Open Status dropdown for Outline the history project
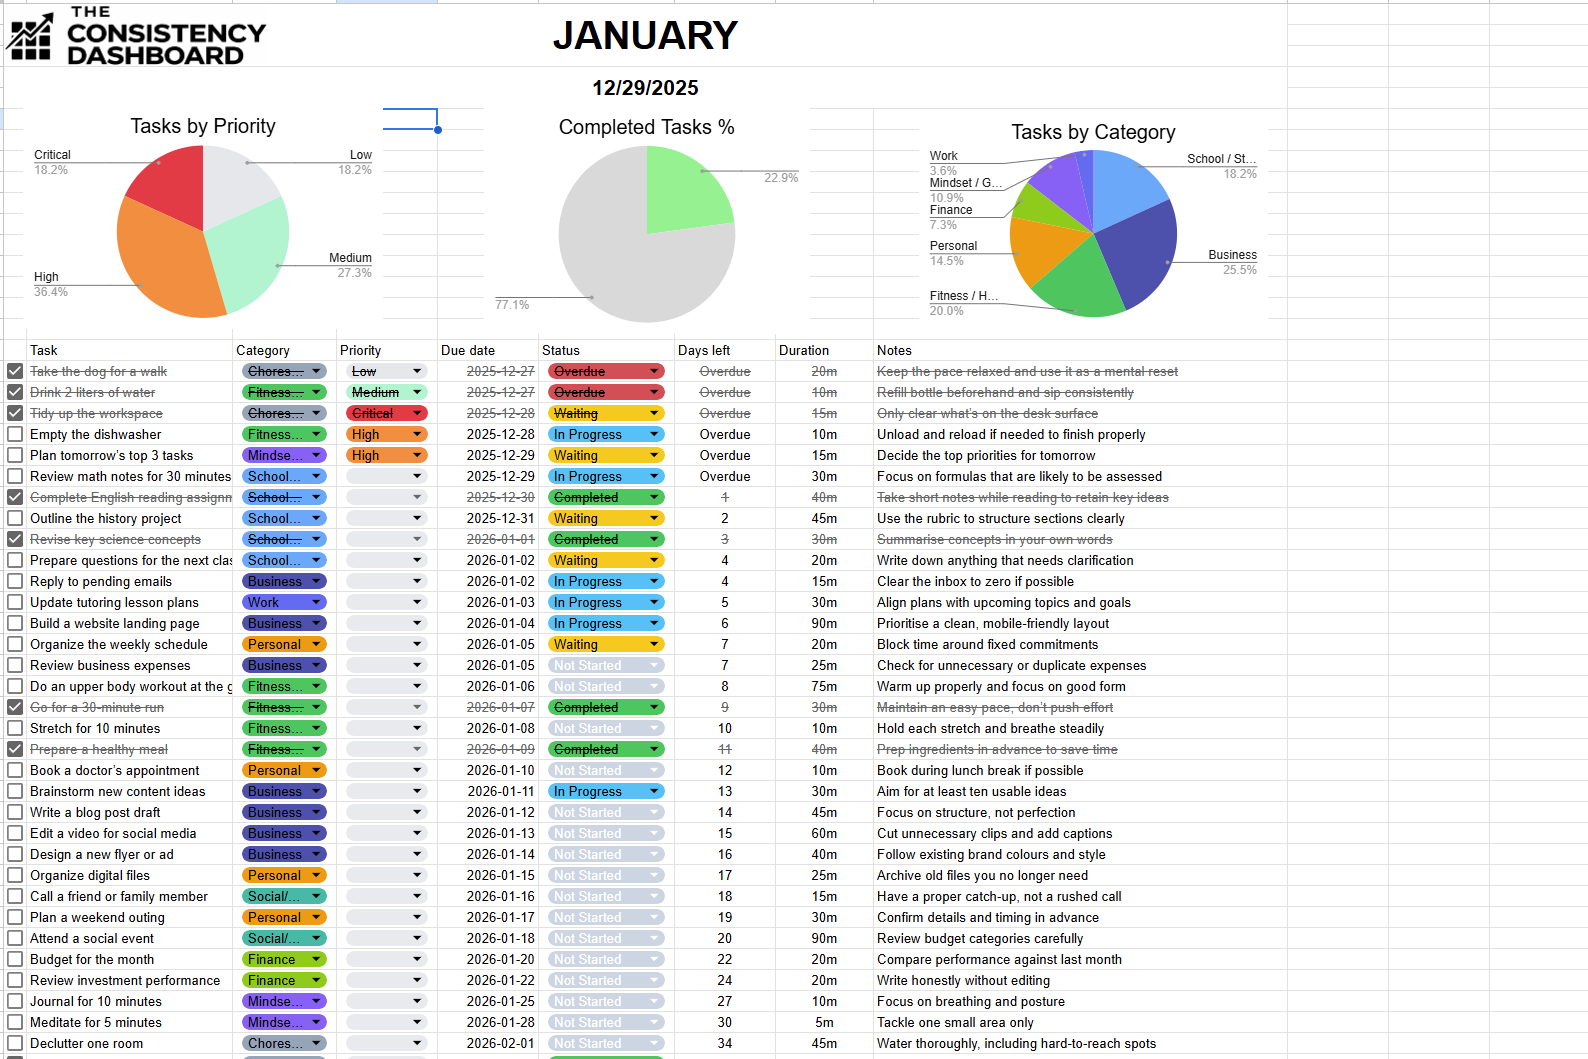This screenshot has width=1588, height=1059. pos(654,518)
